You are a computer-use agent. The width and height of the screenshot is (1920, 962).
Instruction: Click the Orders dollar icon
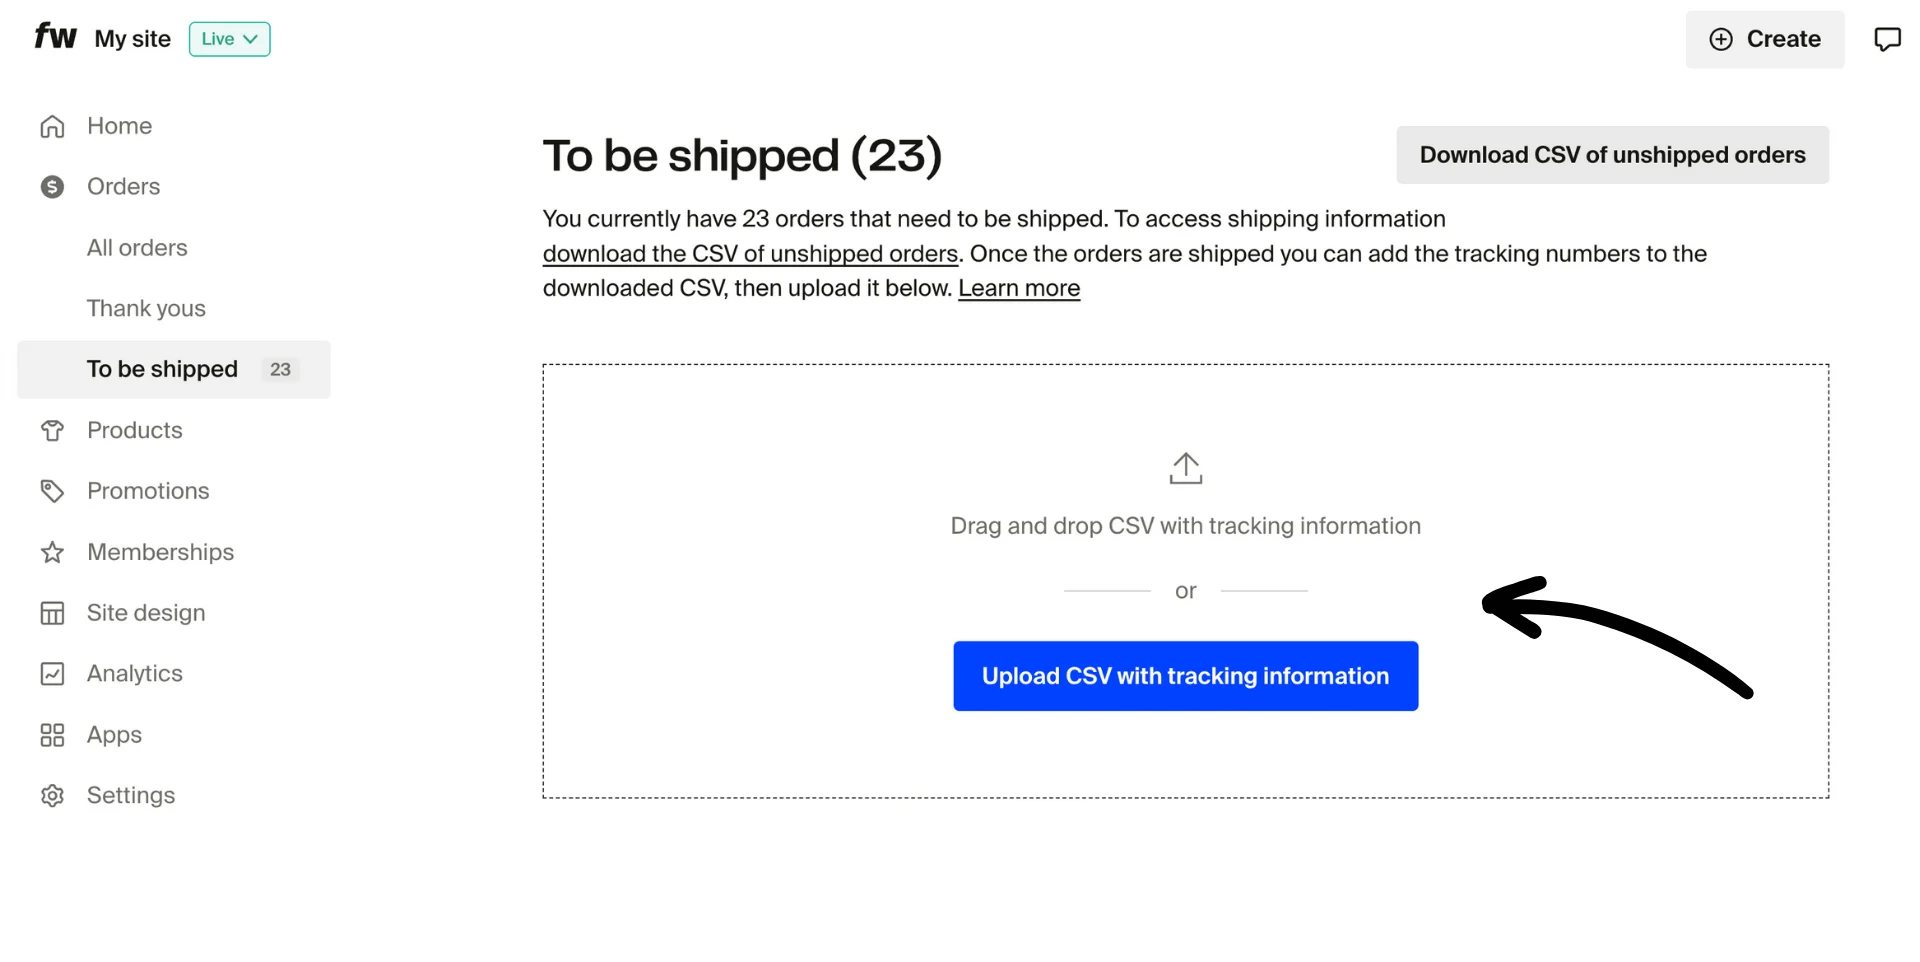pos(51,186)
